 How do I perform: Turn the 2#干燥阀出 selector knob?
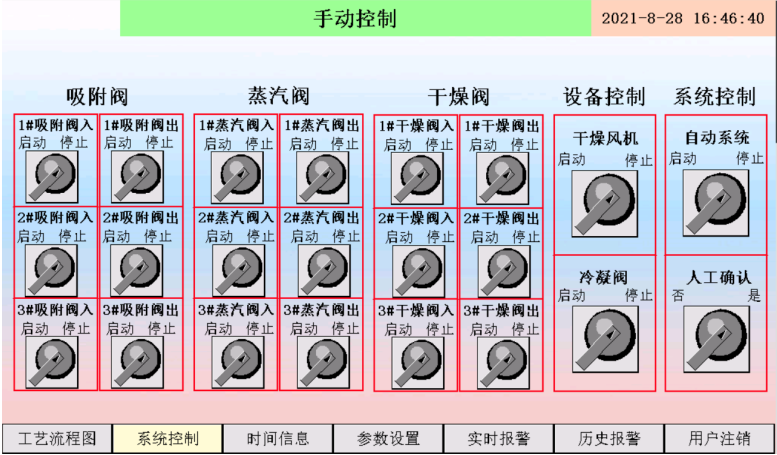(503, 271)
